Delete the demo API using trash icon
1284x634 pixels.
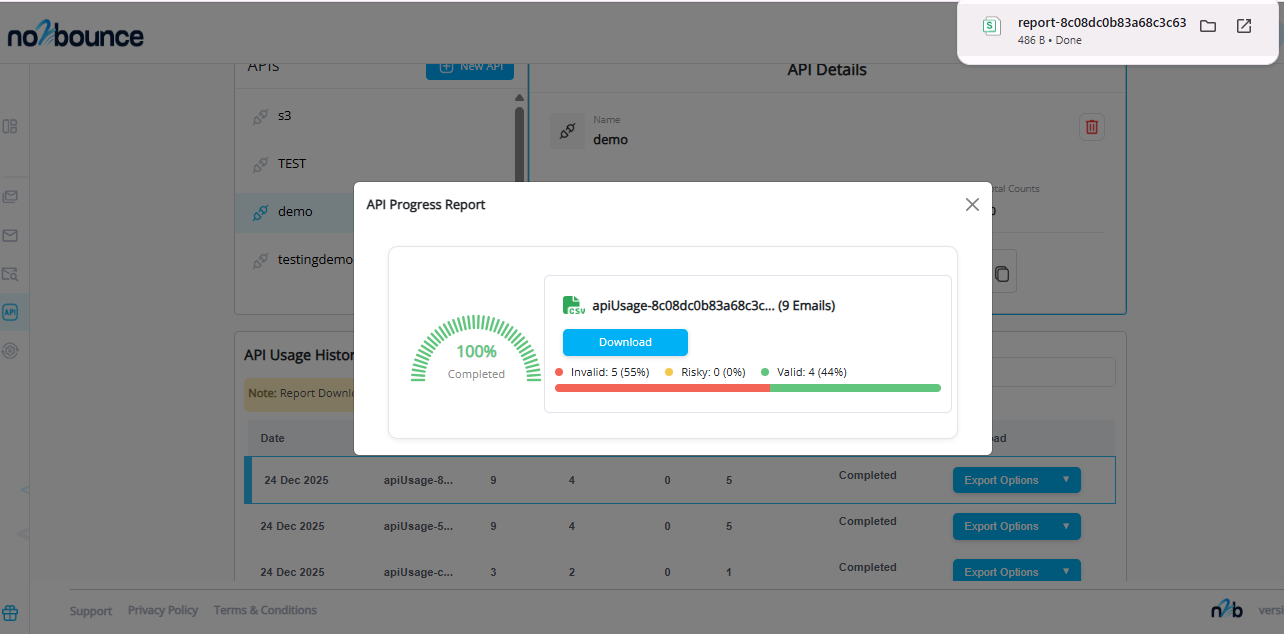click(1091, 127)
